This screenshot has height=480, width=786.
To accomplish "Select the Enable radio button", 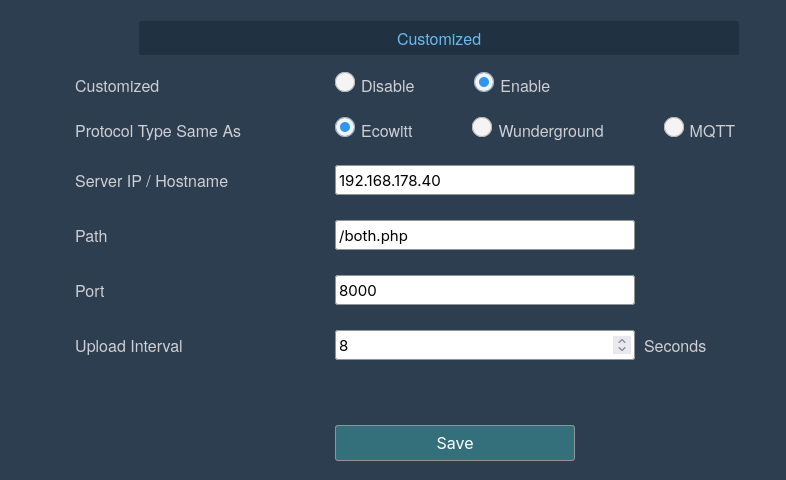I will click(x=484, y=83).
